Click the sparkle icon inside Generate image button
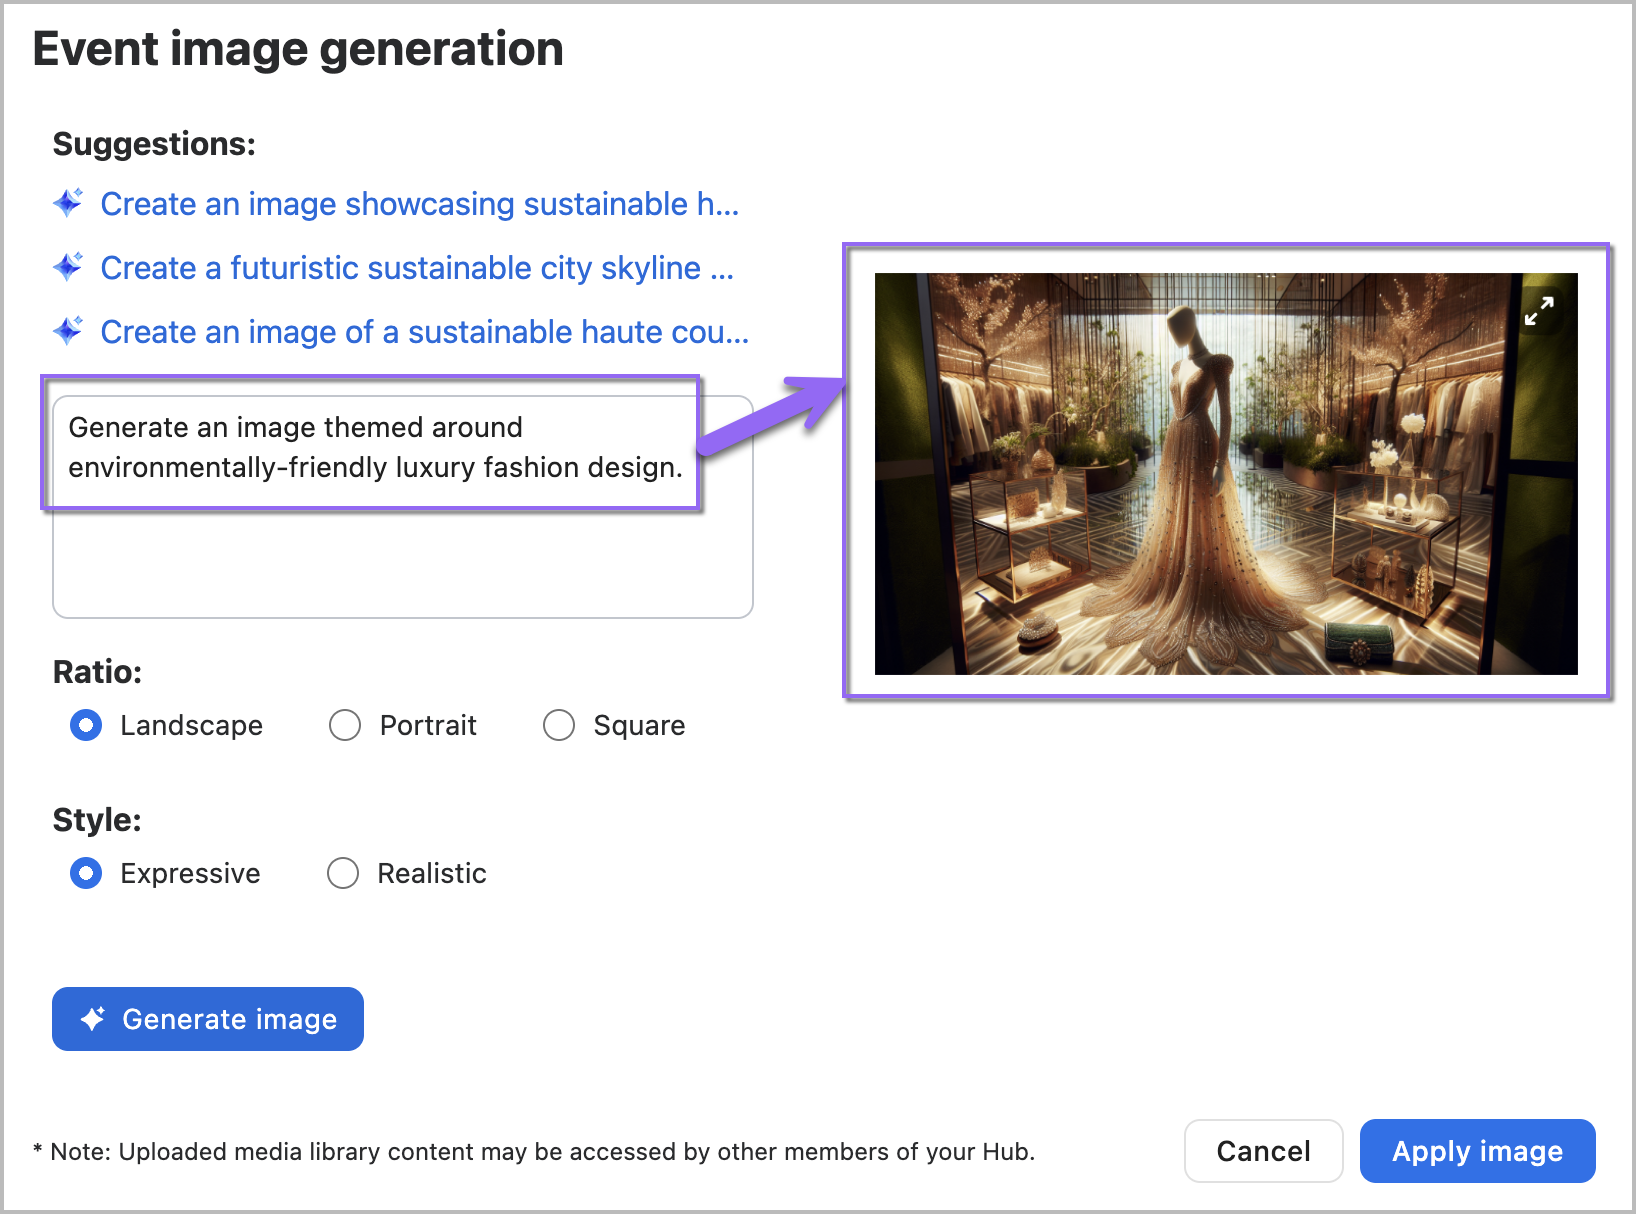The height and width of the screenshot is (1214, 1636). pos(93,1019)
